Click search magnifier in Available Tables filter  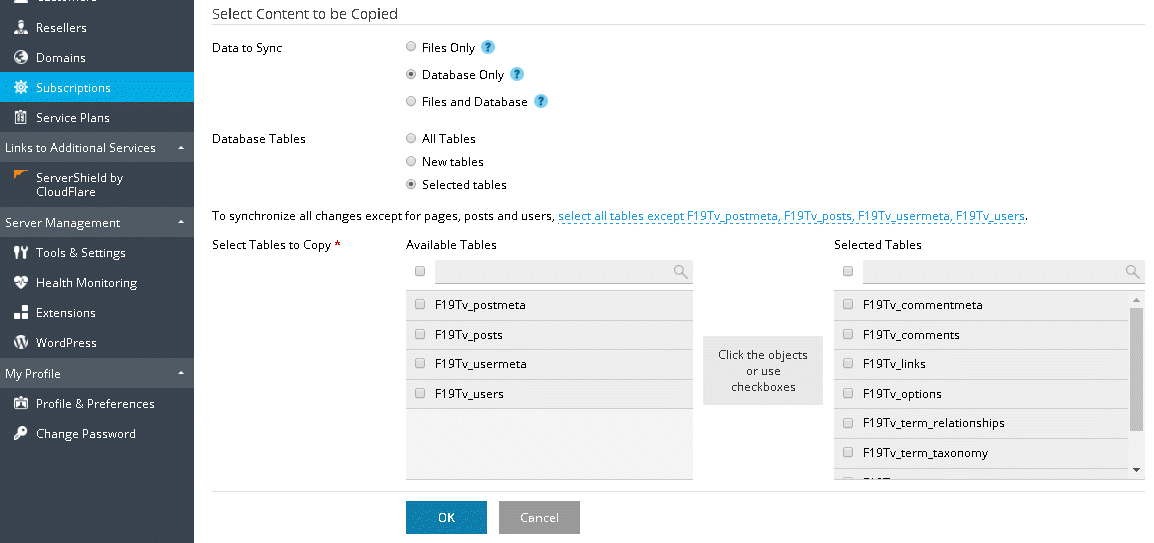(680, 271)
